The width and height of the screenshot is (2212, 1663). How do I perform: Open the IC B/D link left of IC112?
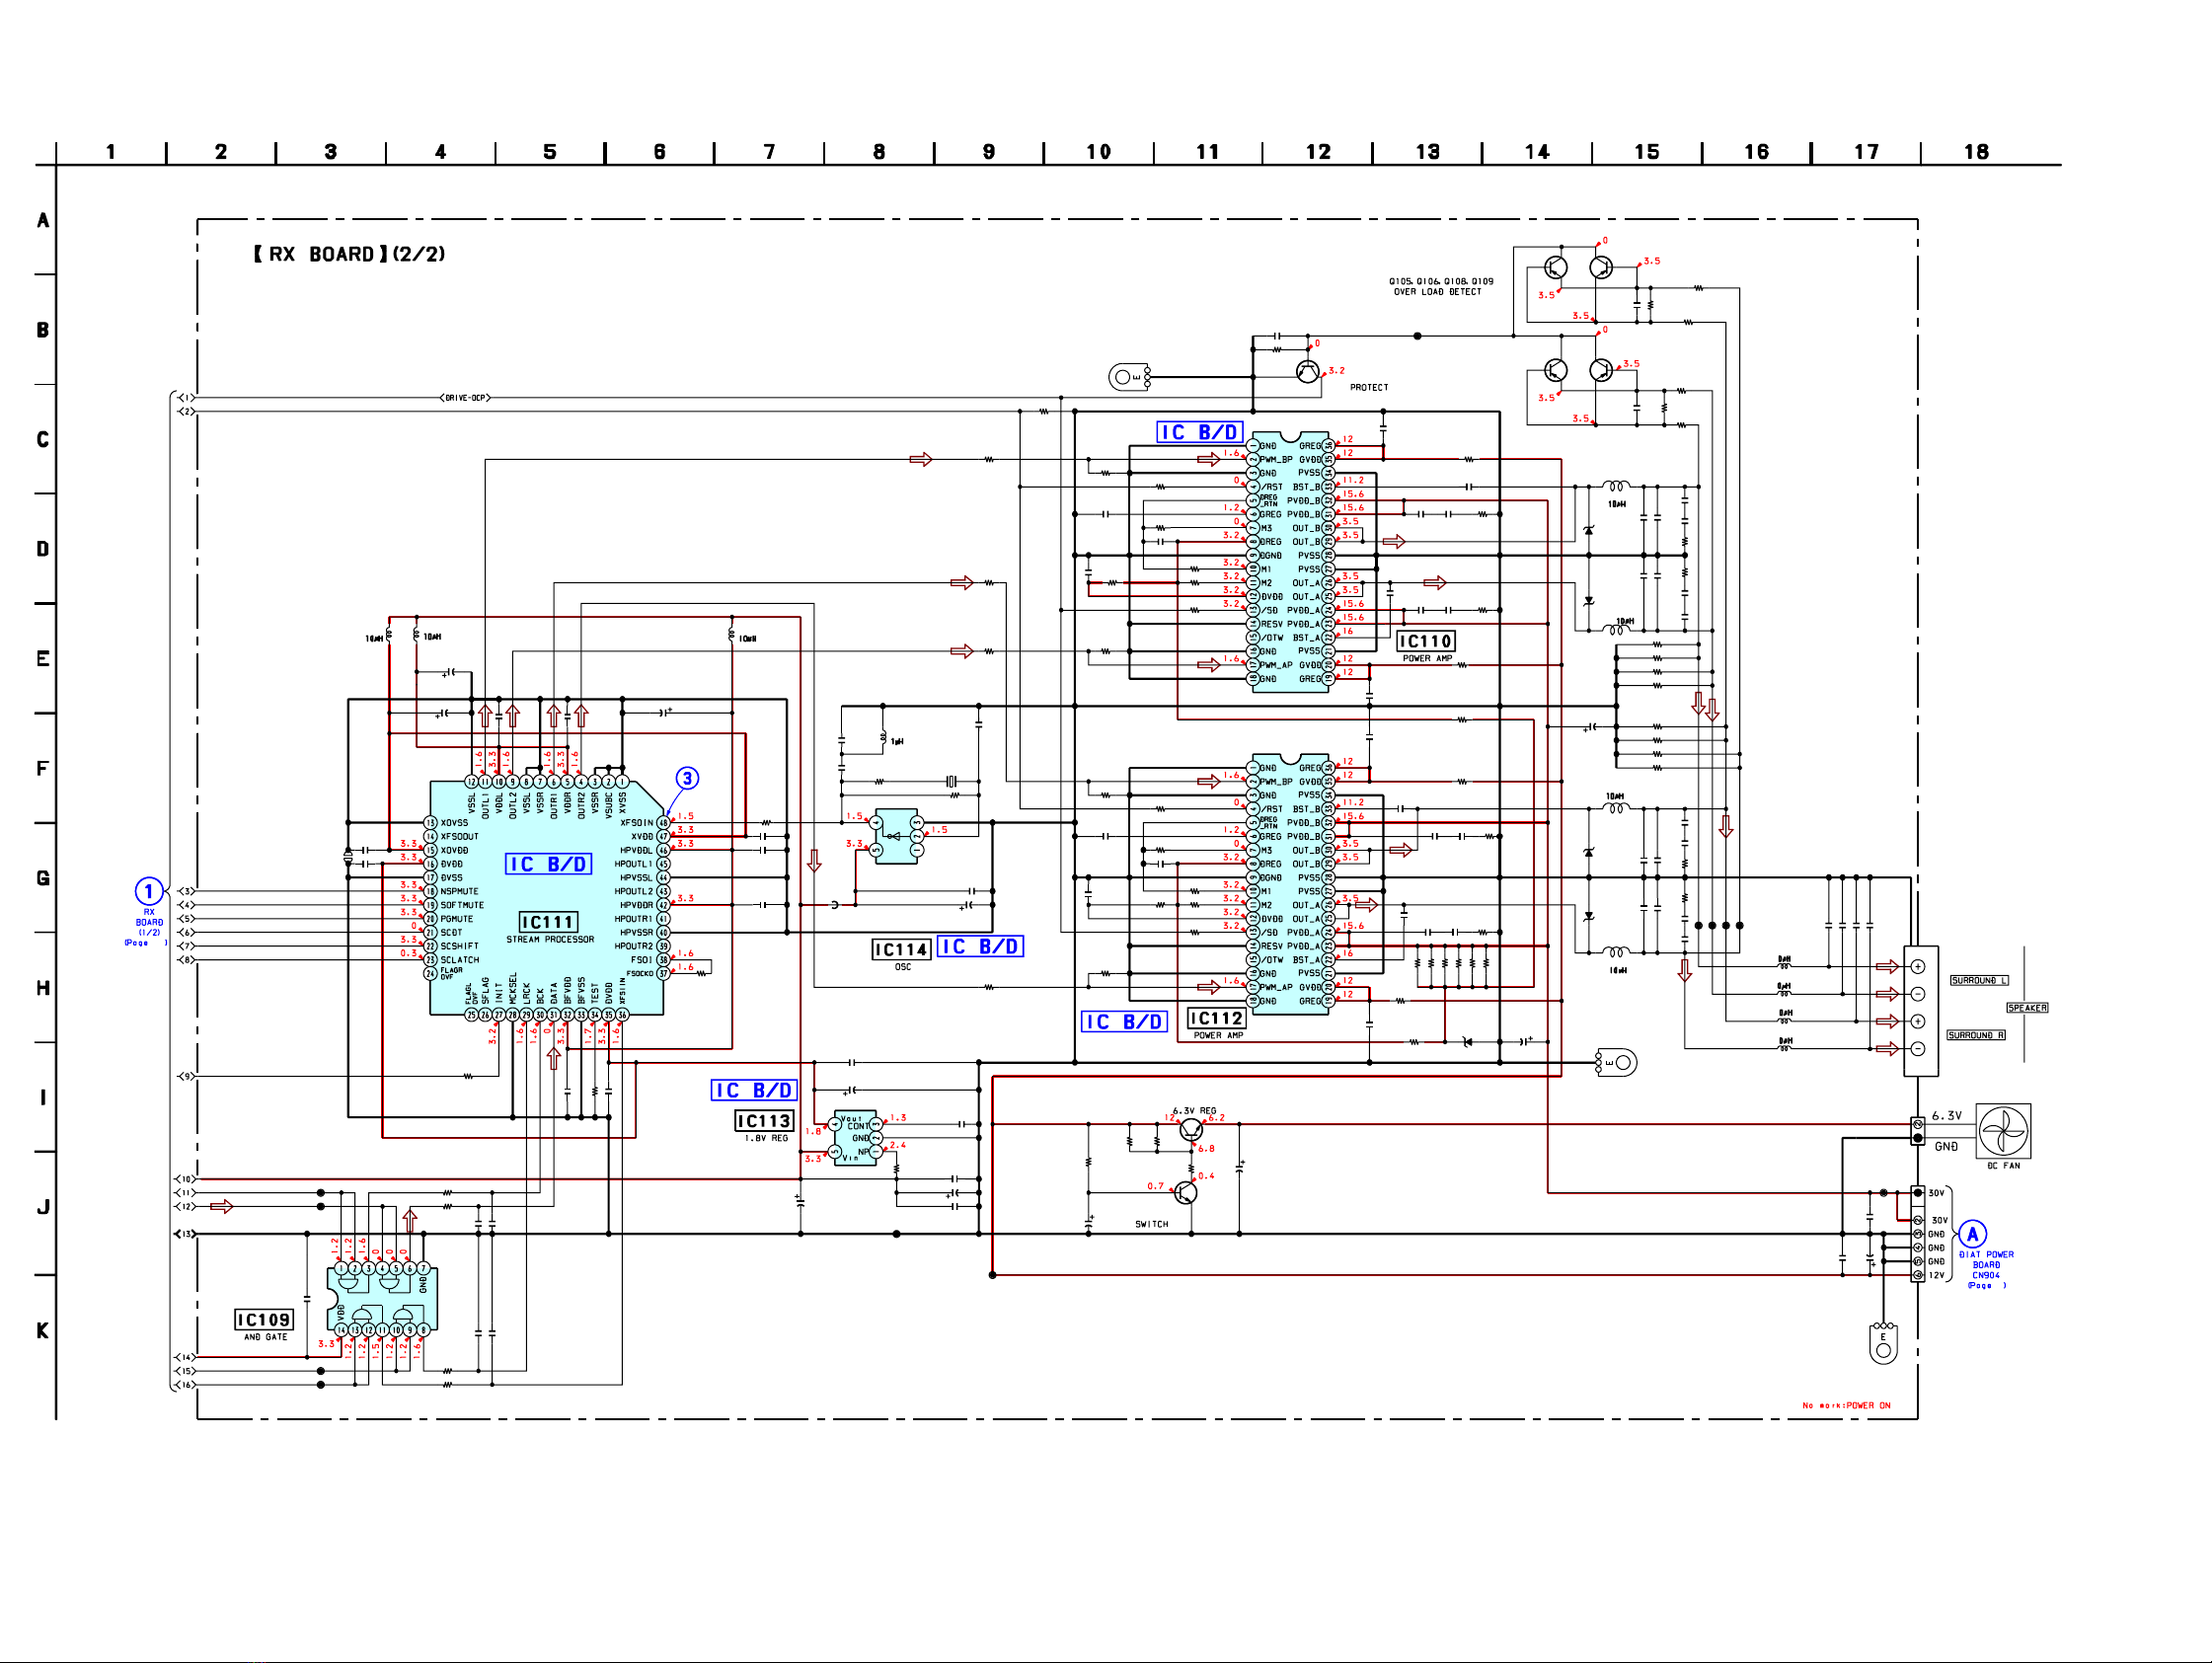1124,1021
